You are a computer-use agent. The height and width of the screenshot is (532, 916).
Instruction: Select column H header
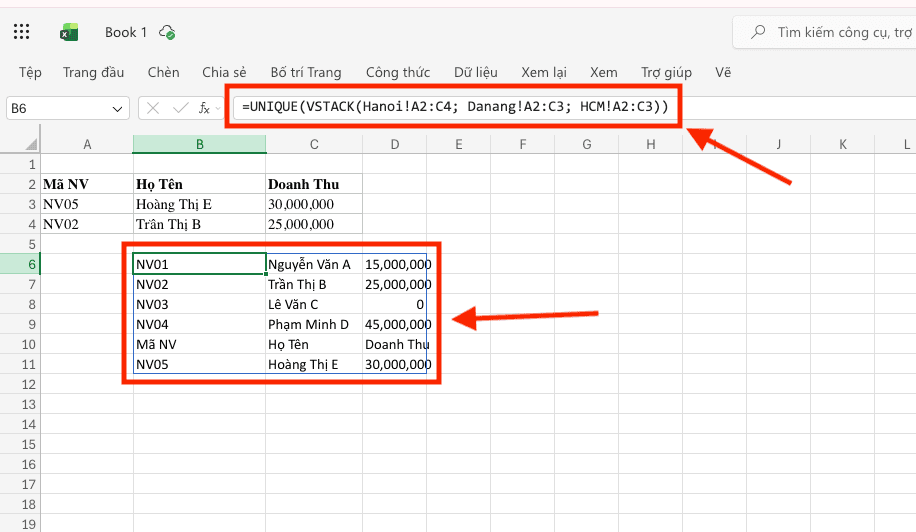(x=651, y=144)
